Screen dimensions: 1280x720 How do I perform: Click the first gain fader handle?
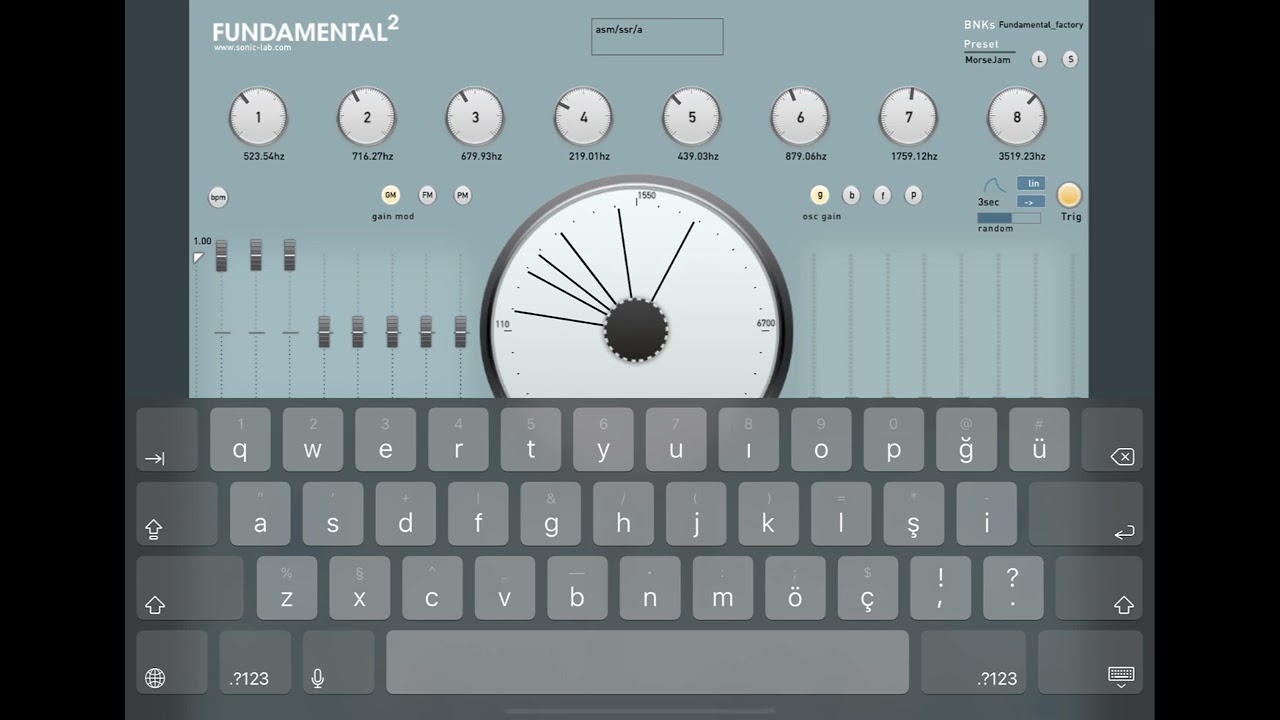pos(222,256)
